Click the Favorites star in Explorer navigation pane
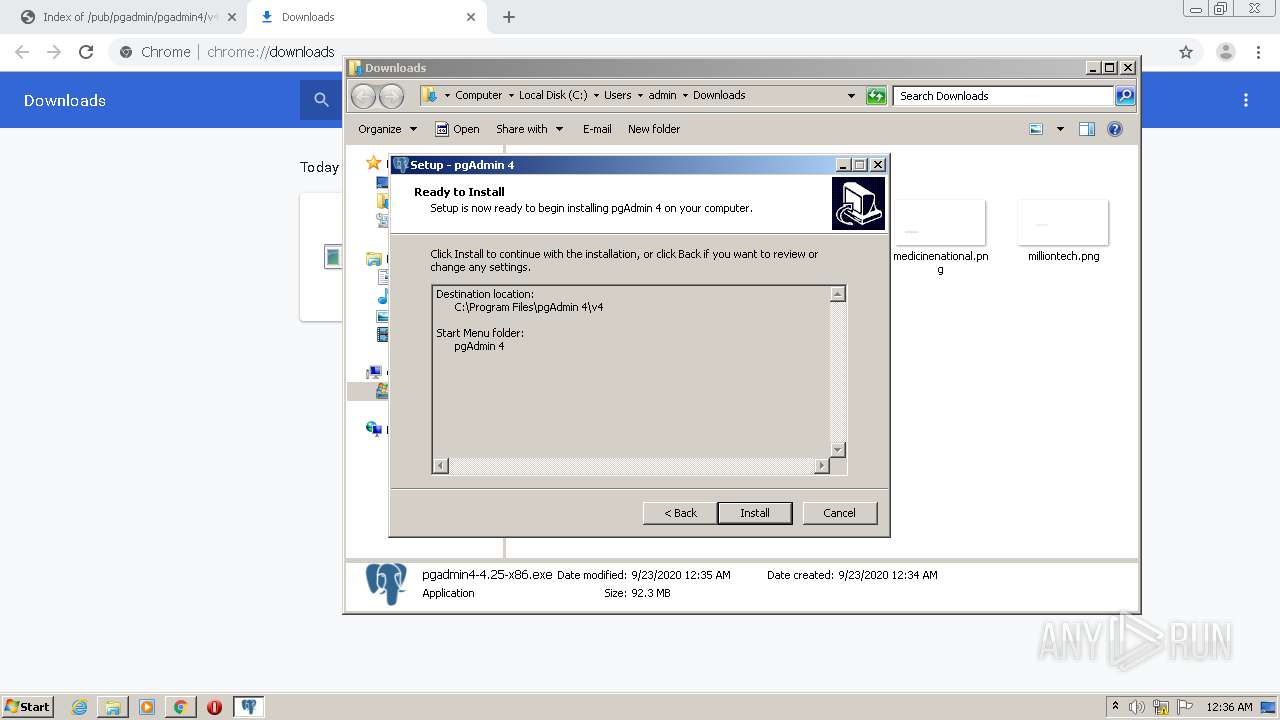This screenshot has height=720, width=1280. 374,163
